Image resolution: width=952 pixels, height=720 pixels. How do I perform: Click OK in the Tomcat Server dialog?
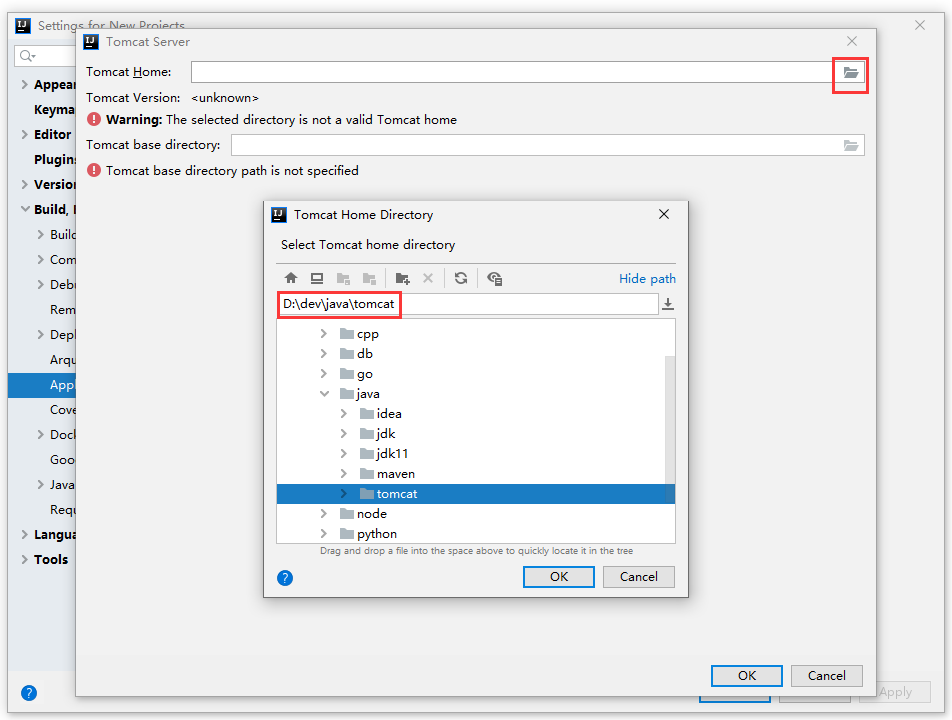747,676
